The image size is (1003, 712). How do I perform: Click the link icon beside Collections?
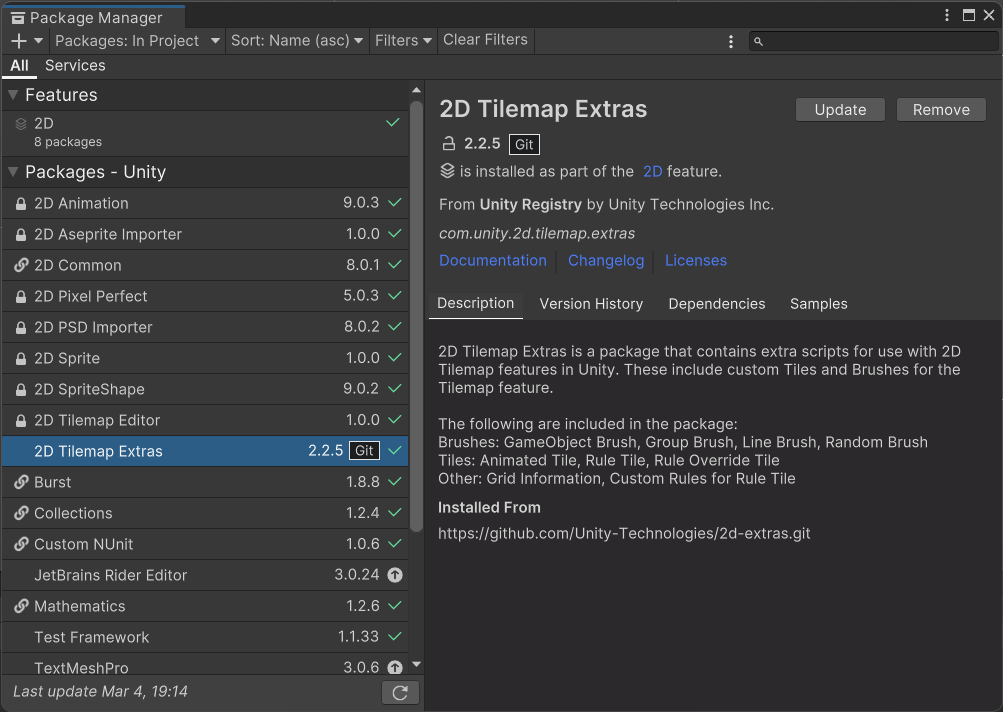(x=21, y=513)
